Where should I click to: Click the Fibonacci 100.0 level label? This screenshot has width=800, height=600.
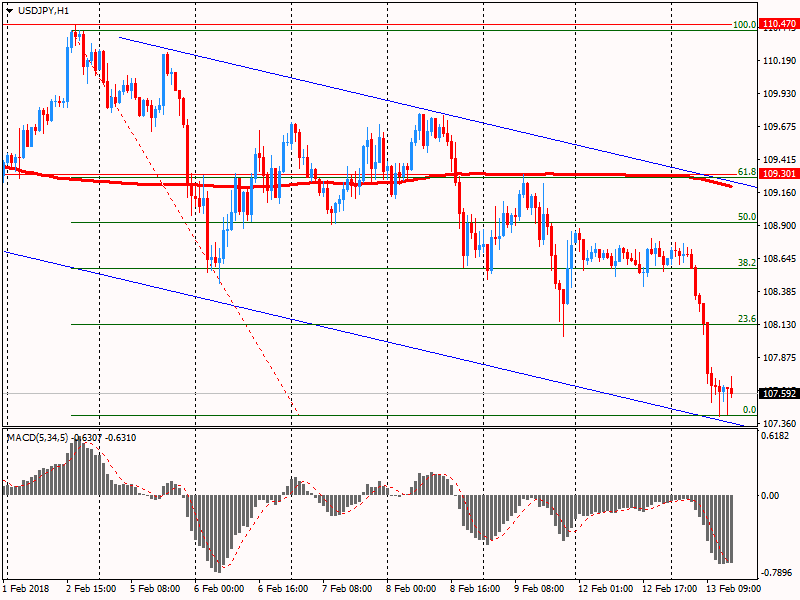tap(744, 24)
